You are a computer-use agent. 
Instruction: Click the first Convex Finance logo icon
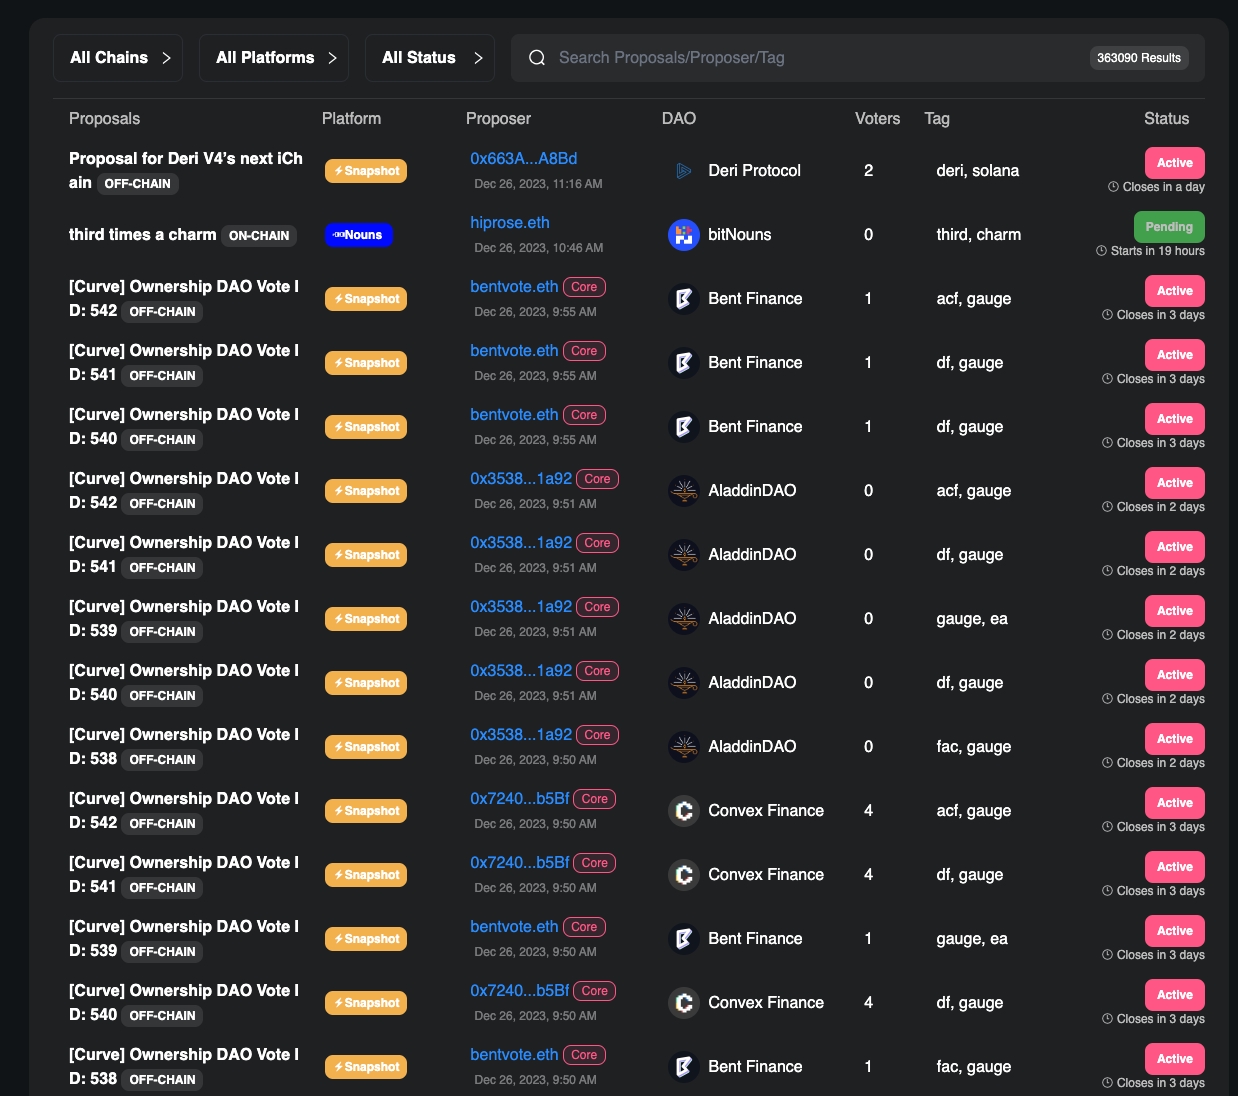[684, 811]
